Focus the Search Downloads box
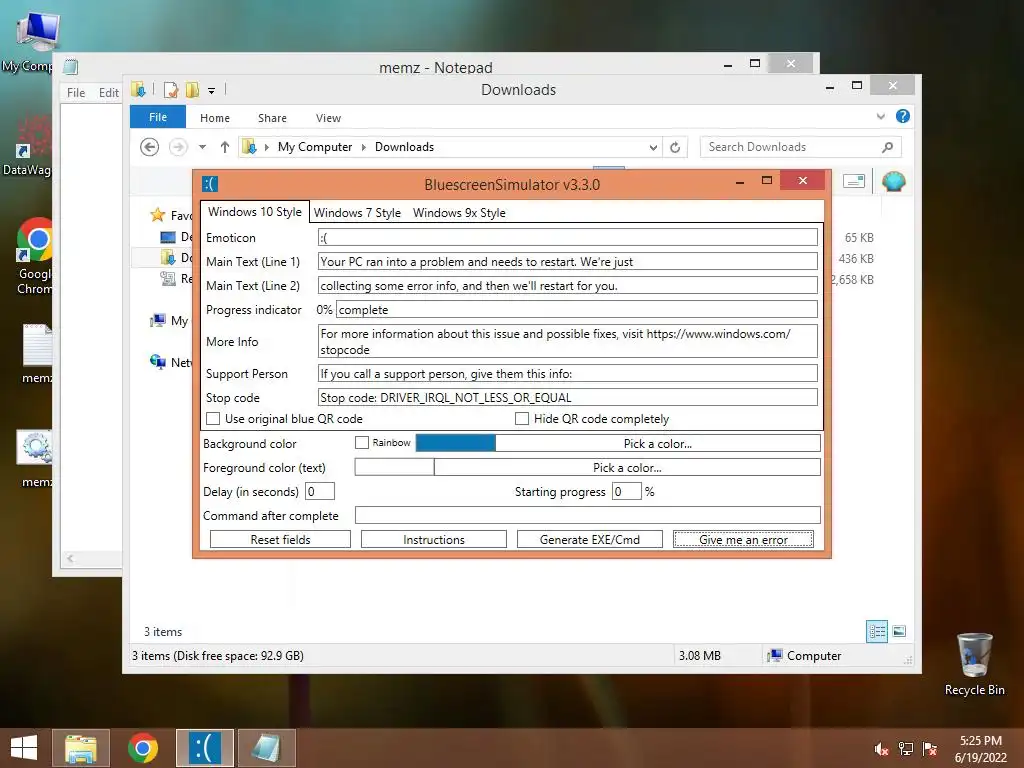 point(801,147)
